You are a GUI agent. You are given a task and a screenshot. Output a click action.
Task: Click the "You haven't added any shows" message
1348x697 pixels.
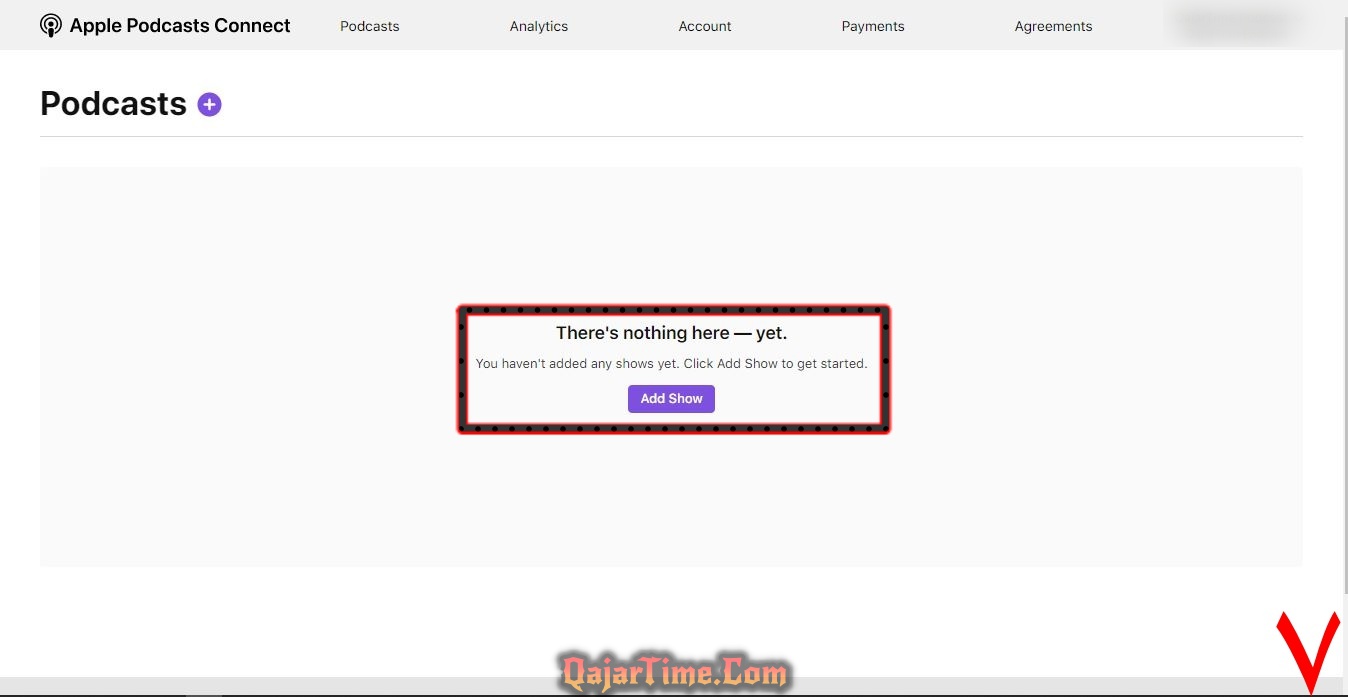click(671, 364)
